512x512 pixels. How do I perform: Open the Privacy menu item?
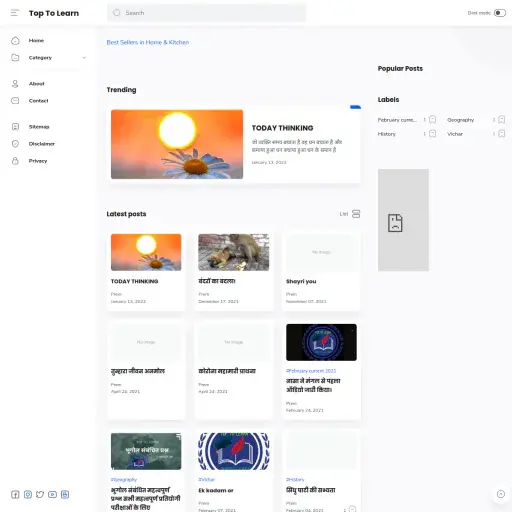click(38, 161)
